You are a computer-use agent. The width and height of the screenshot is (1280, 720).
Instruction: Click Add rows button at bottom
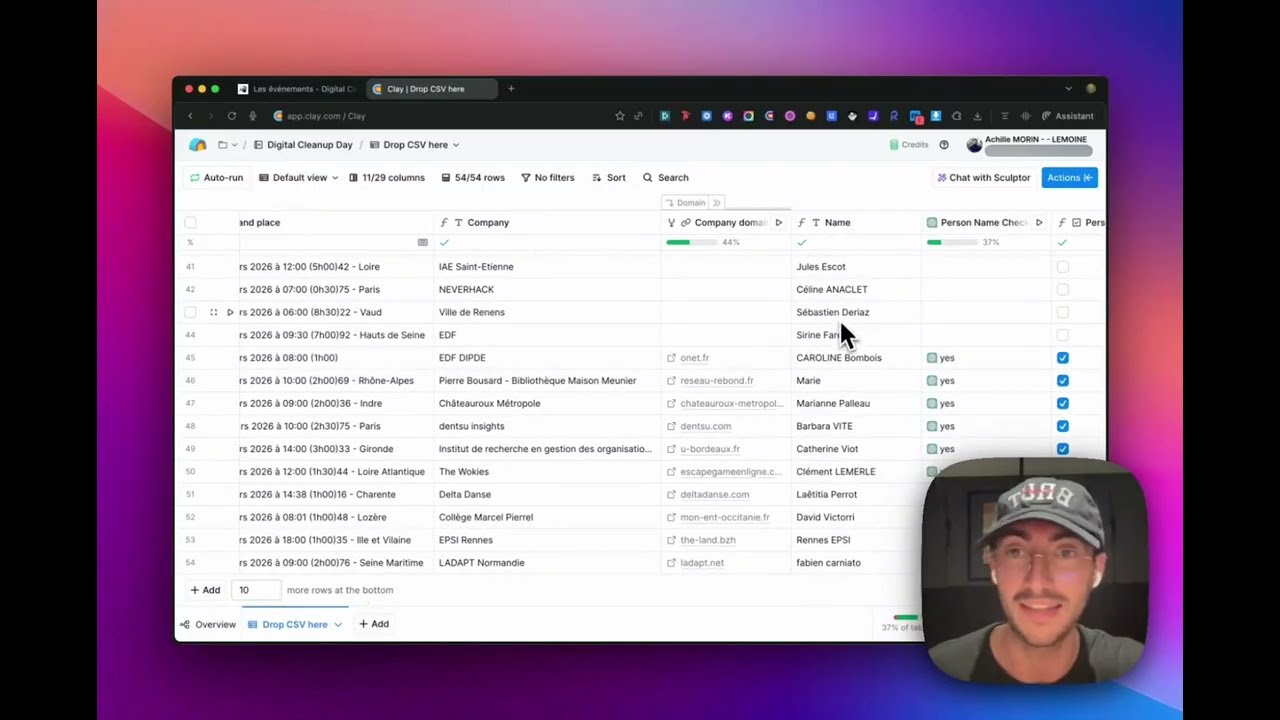[206, 590]
